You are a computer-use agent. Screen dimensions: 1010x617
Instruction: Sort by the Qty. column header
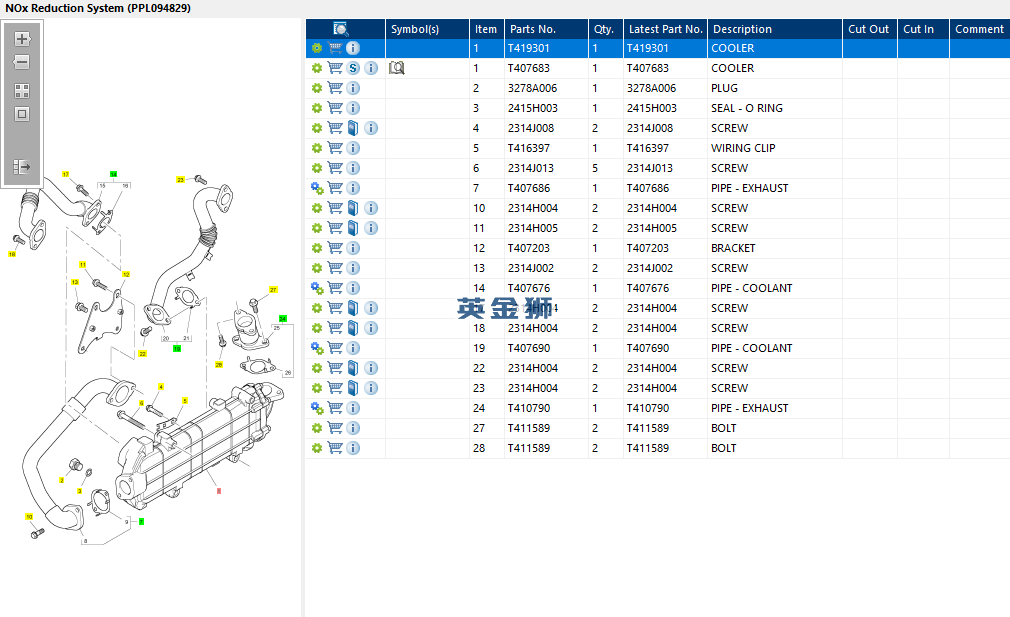(605, 29)
